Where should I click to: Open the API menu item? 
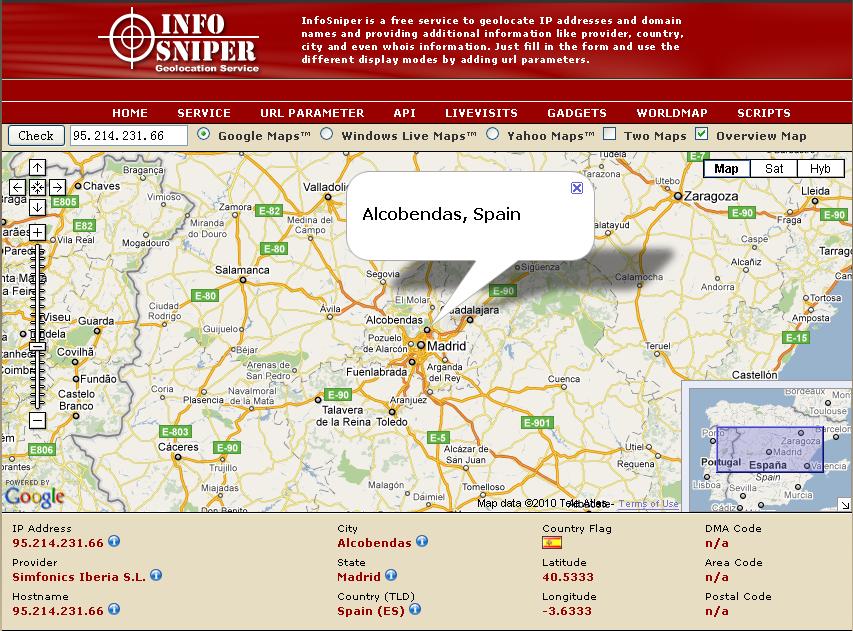[x=405, y=113]
